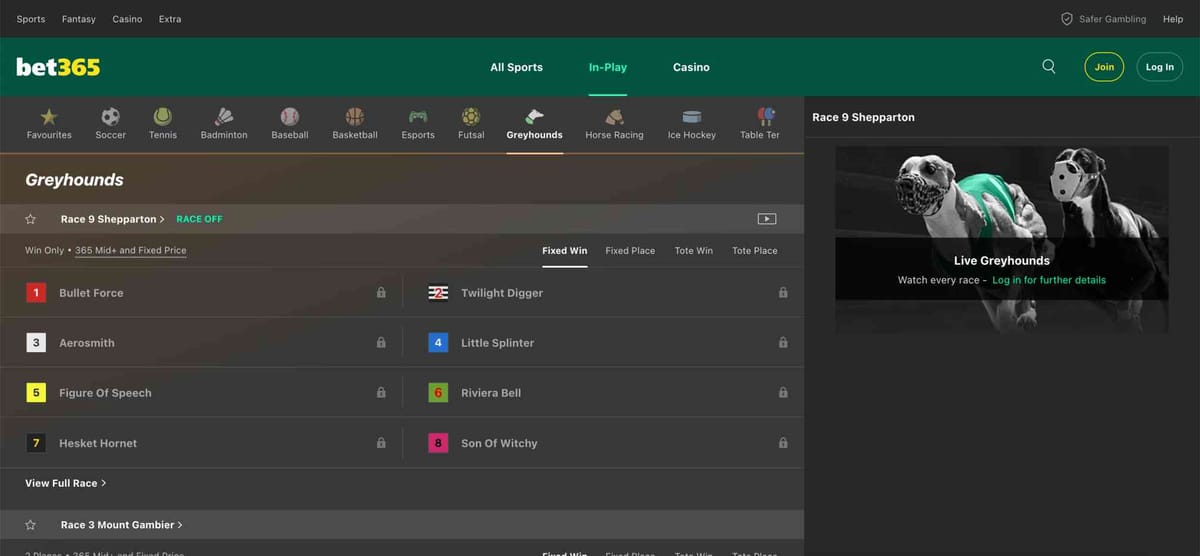1200x556 pixels.
Task: Click lock icon beside Son Of Witchy
Action: click(783, 443)
